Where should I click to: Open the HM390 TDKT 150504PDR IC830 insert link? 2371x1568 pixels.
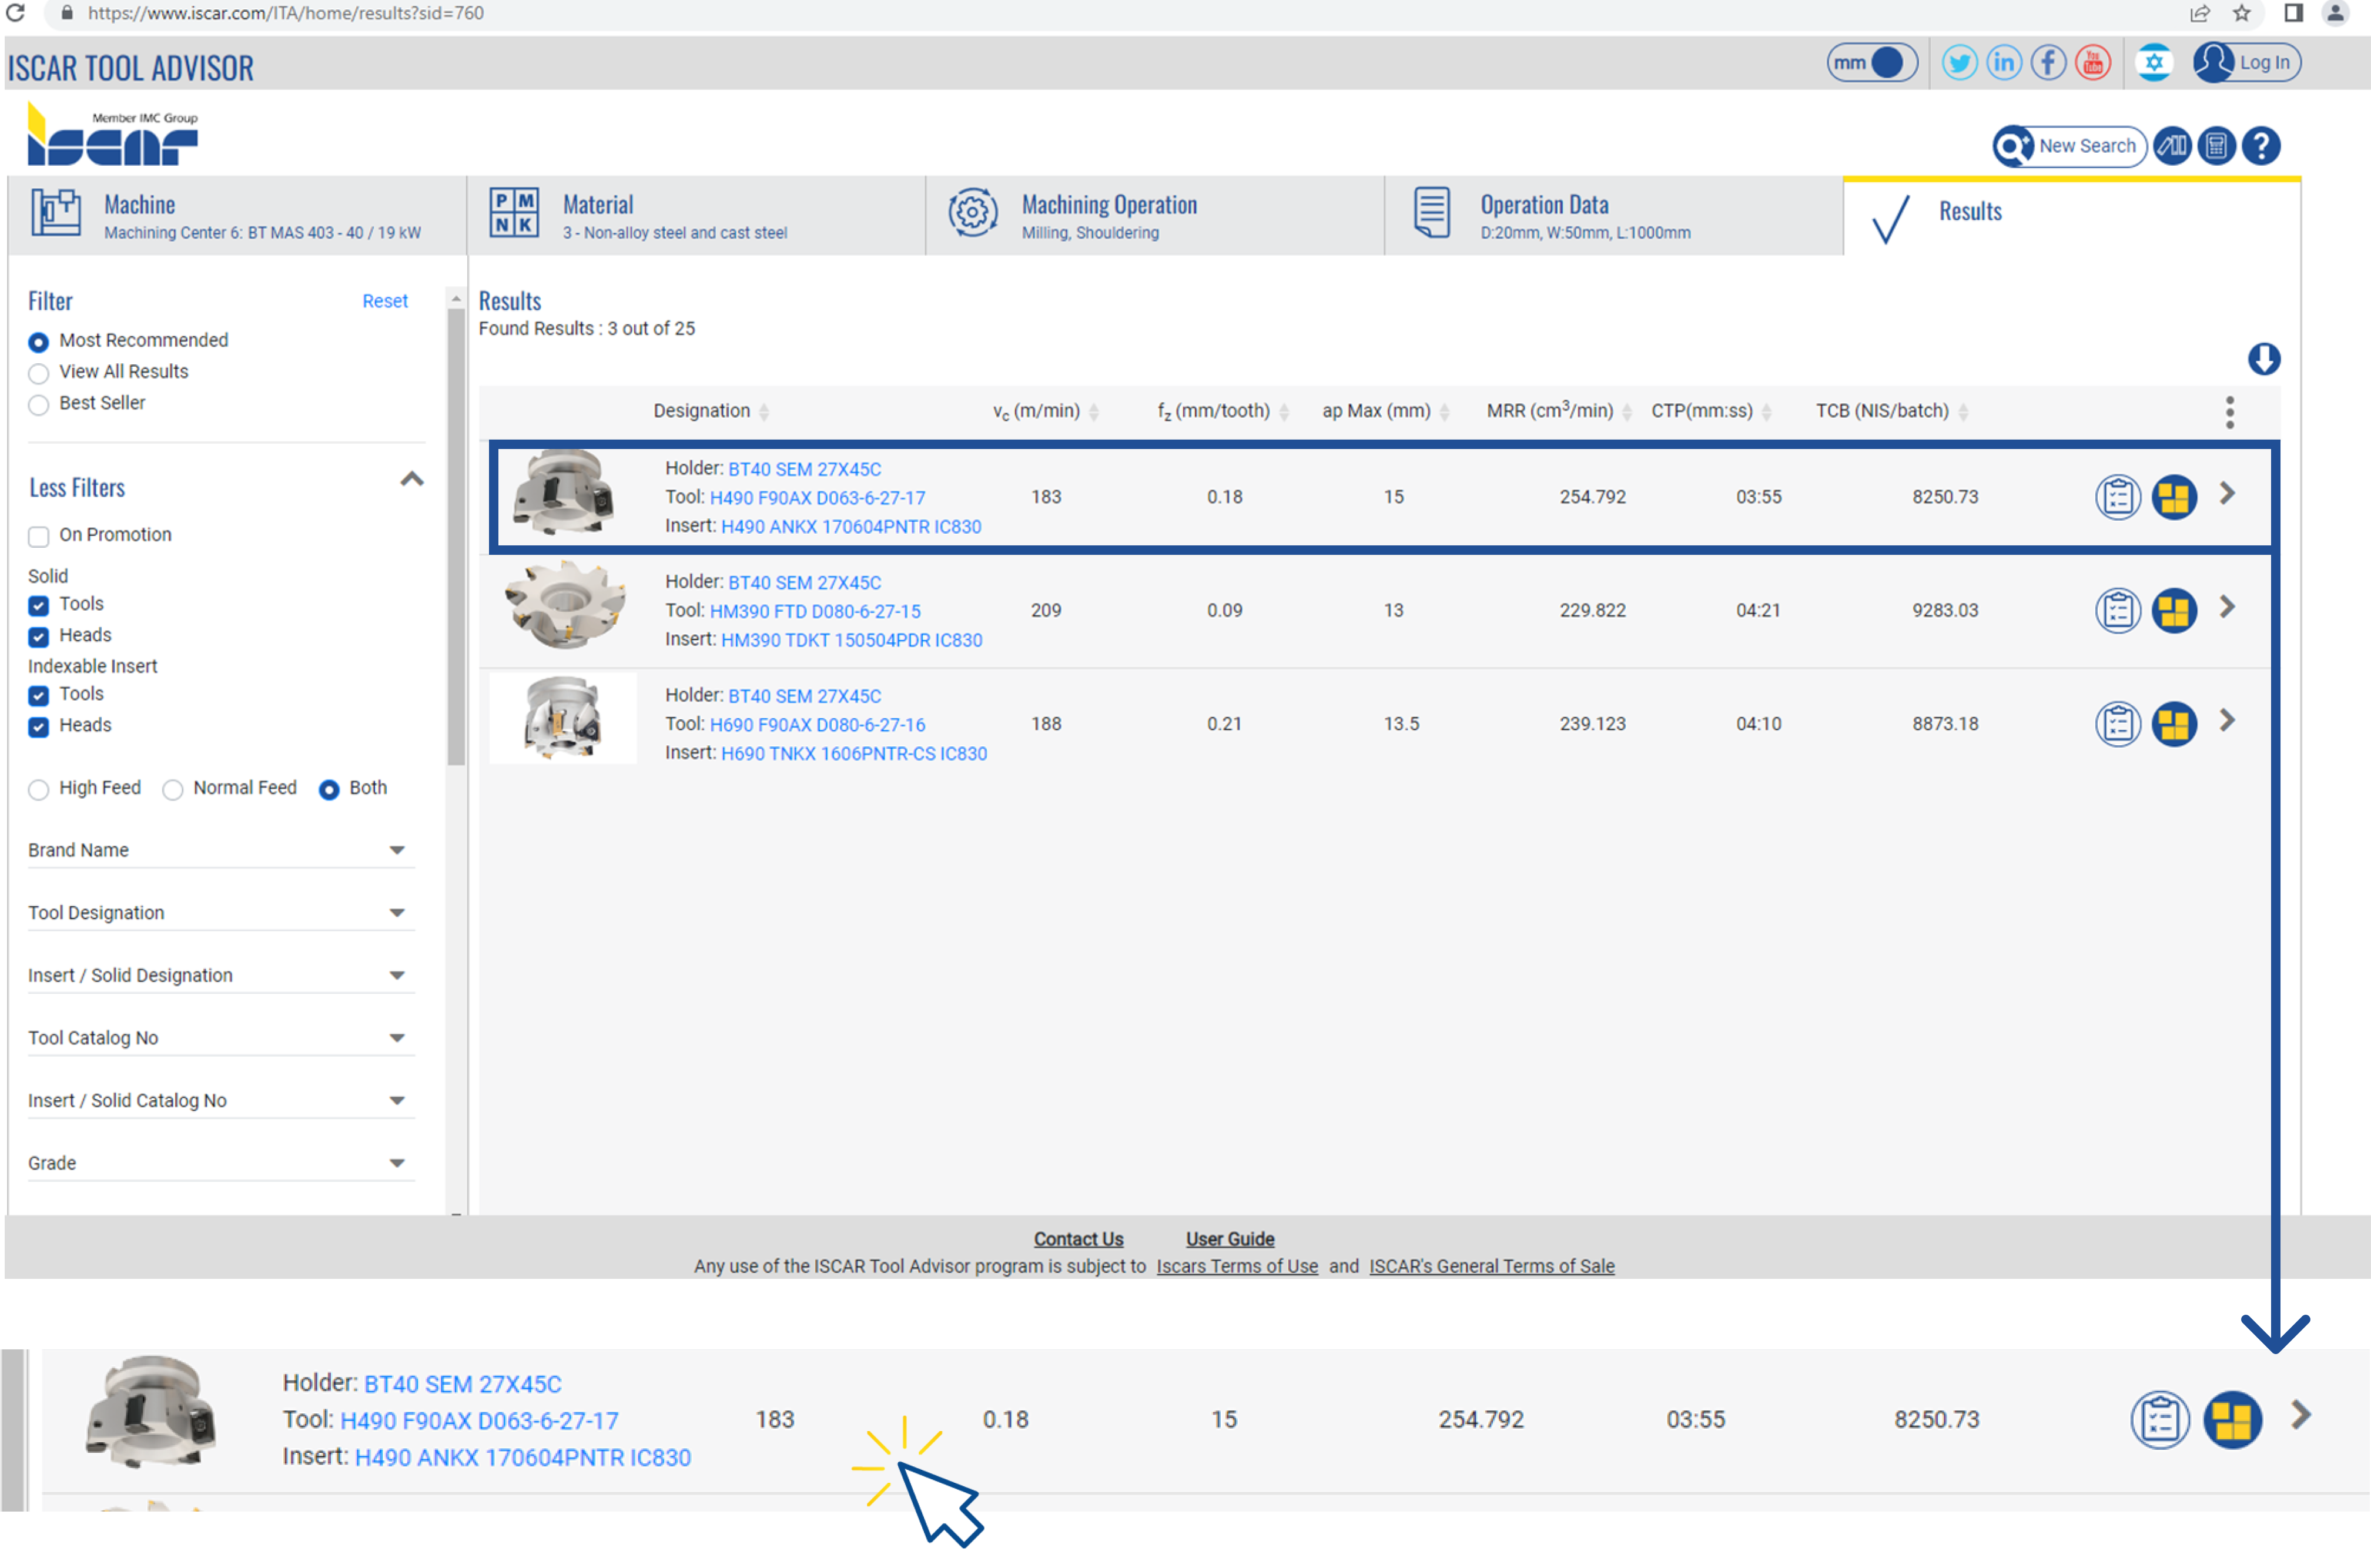click(851, 641)
